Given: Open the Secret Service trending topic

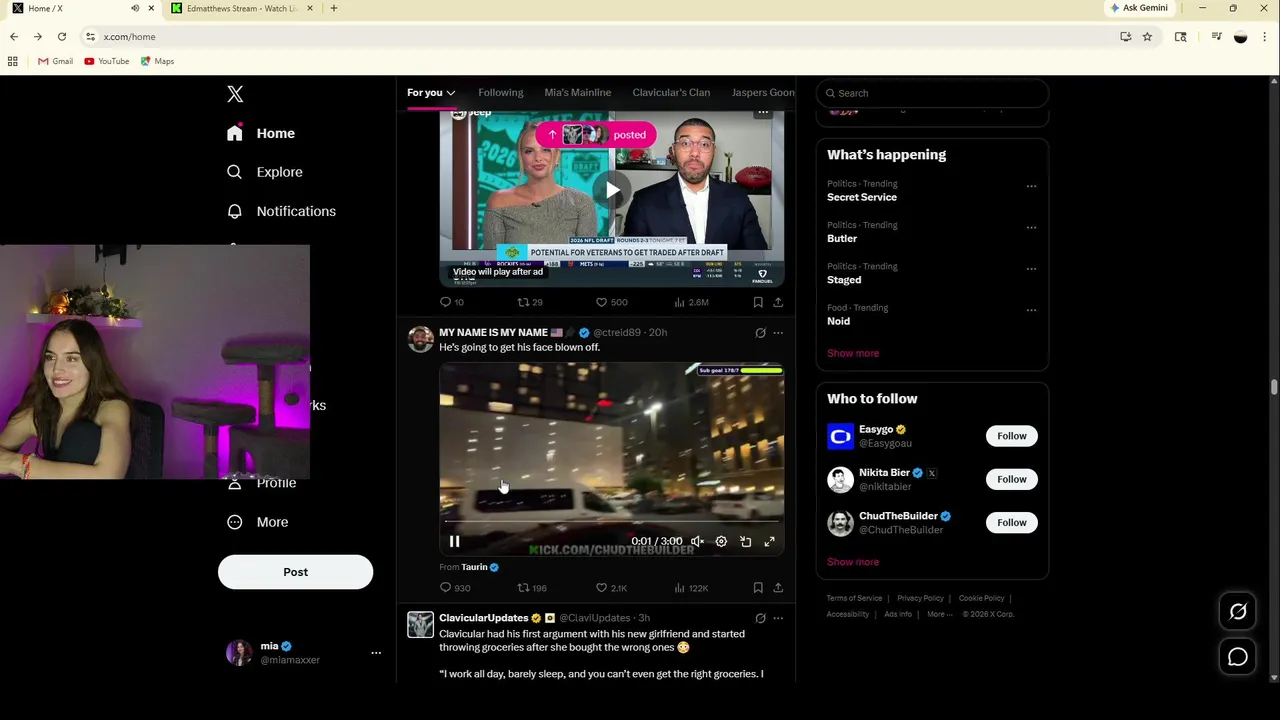Looking at the screenshot, I should (x=862, y=197).
